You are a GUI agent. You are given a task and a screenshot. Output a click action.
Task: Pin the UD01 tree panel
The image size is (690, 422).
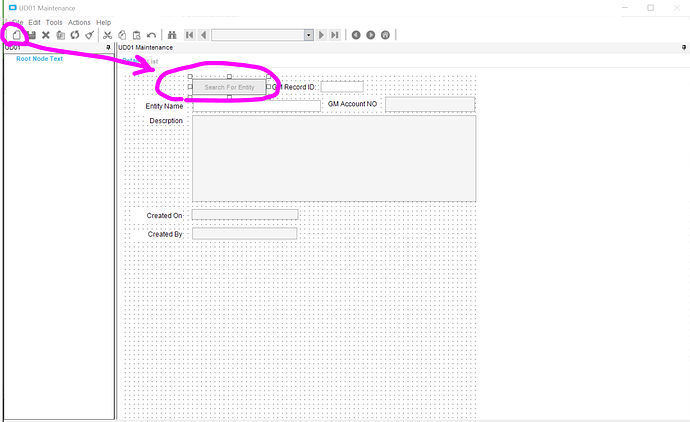point(108,47)
